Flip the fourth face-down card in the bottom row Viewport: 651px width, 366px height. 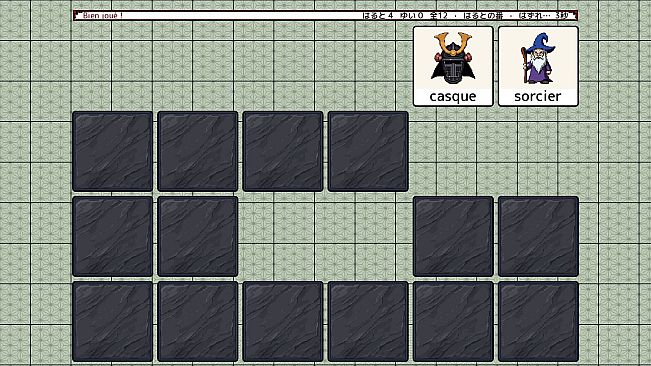point(368,322)
